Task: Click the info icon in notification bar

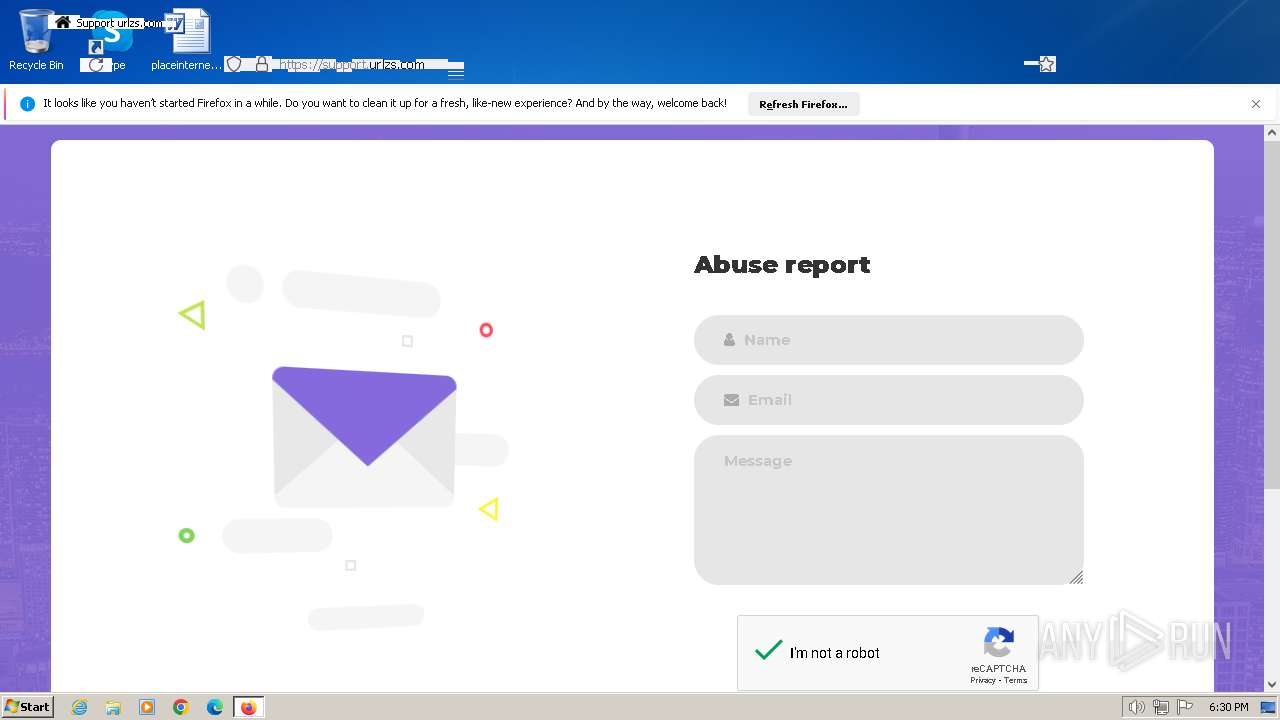Action: (27, 104)
